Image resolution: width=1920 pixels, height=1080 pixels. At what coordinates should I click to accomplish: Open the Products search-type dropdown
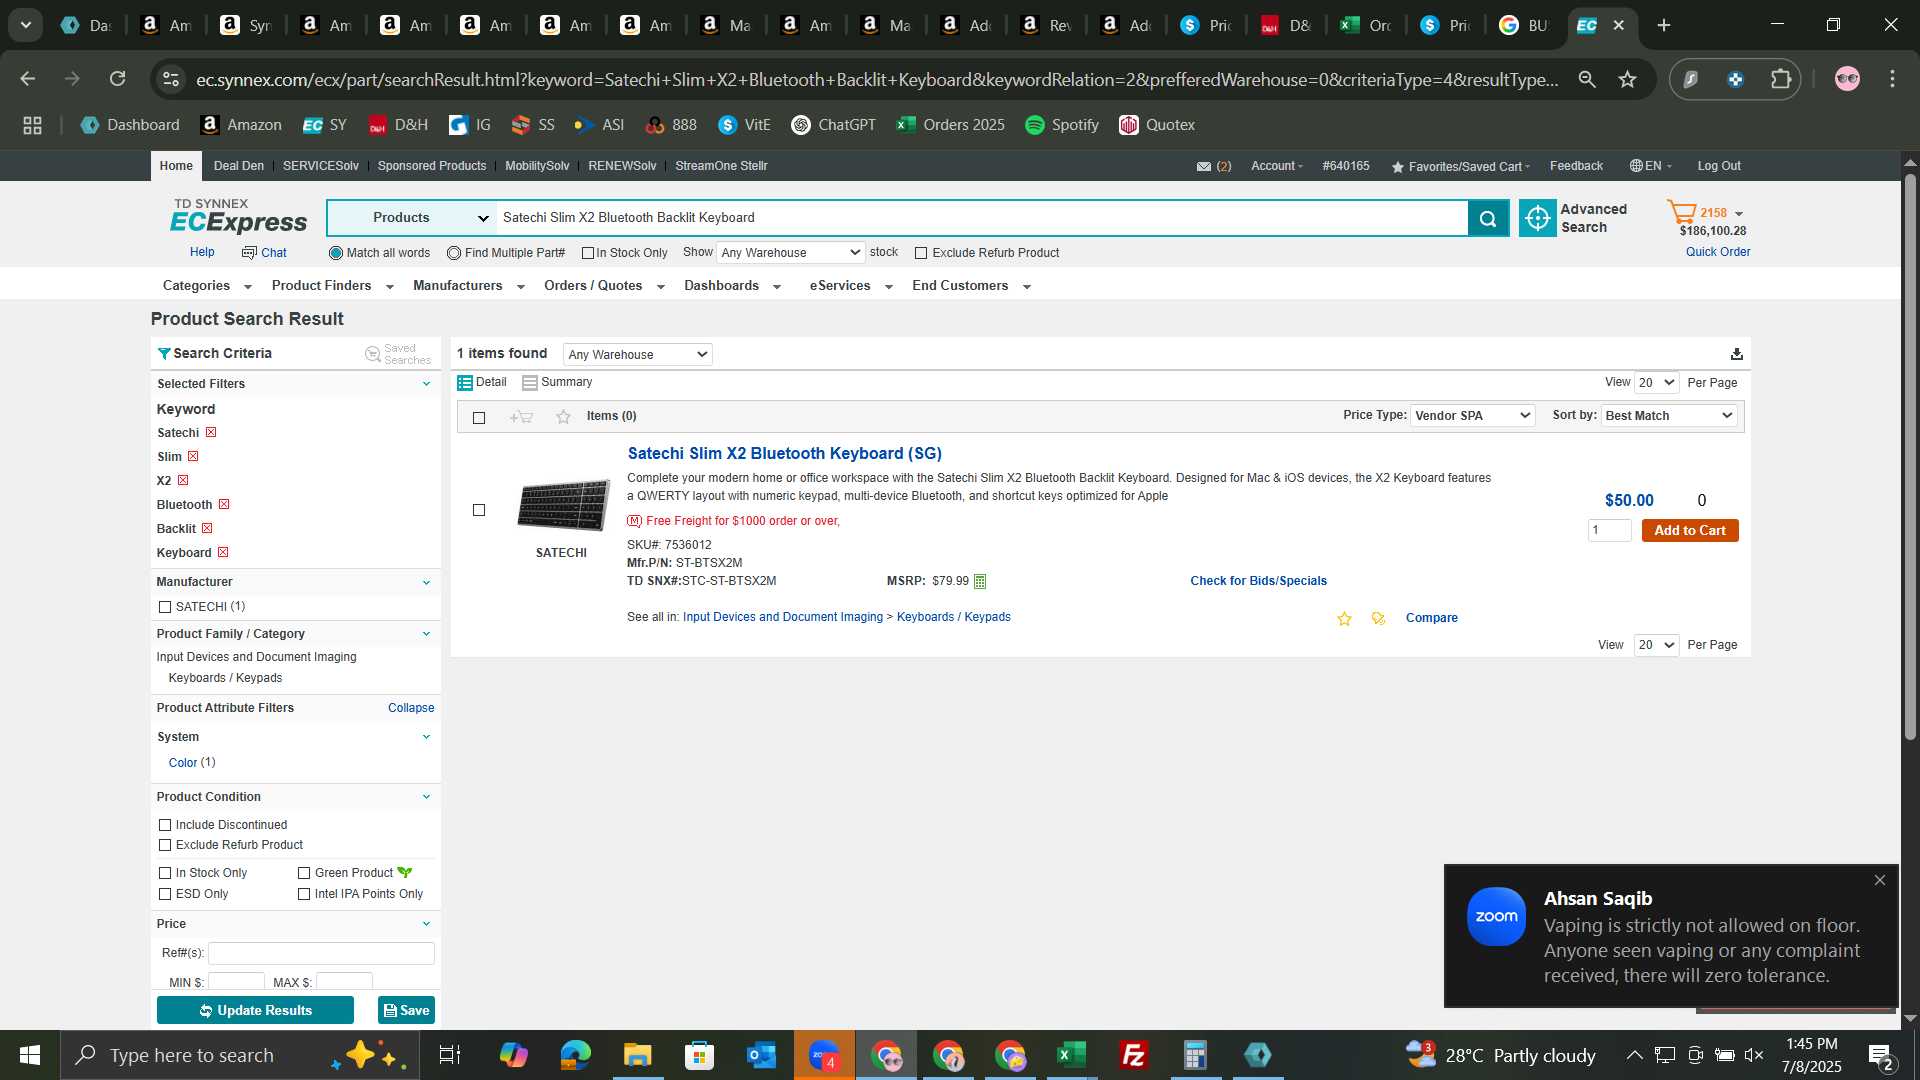412,218
